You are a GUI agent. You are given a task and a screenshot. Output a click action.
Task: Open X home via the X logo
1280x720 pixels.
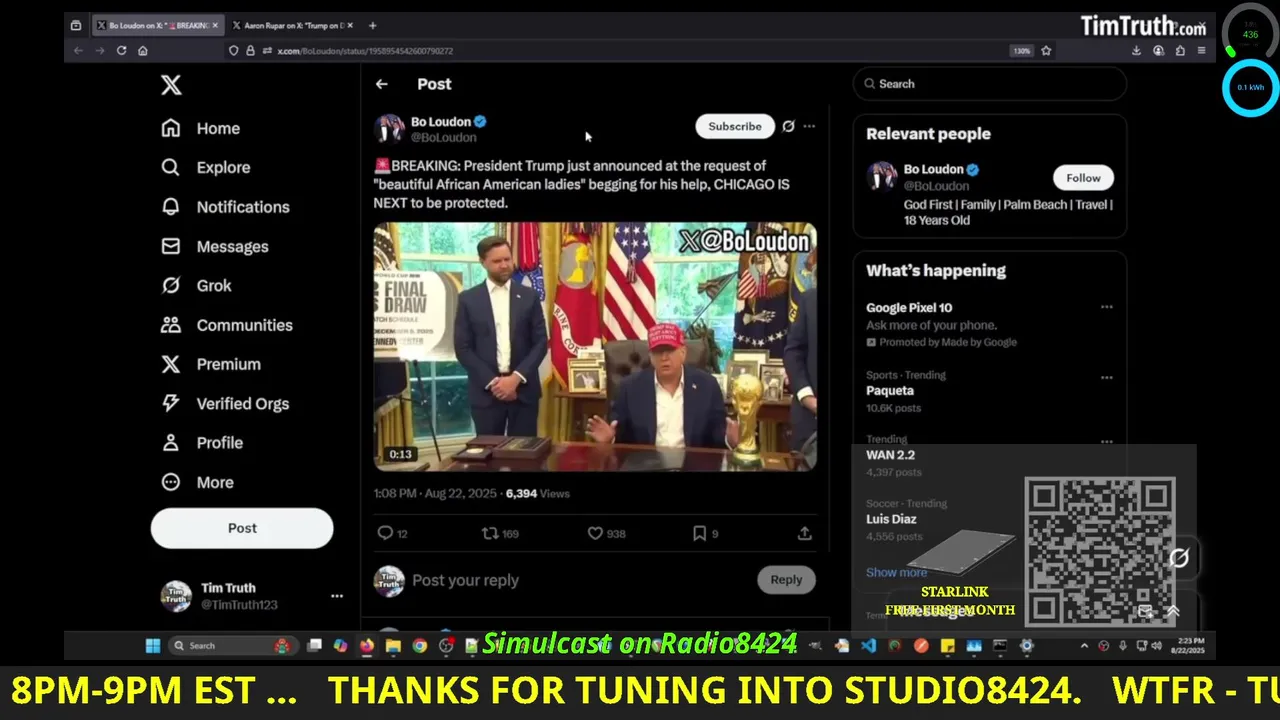coord(171,85)
